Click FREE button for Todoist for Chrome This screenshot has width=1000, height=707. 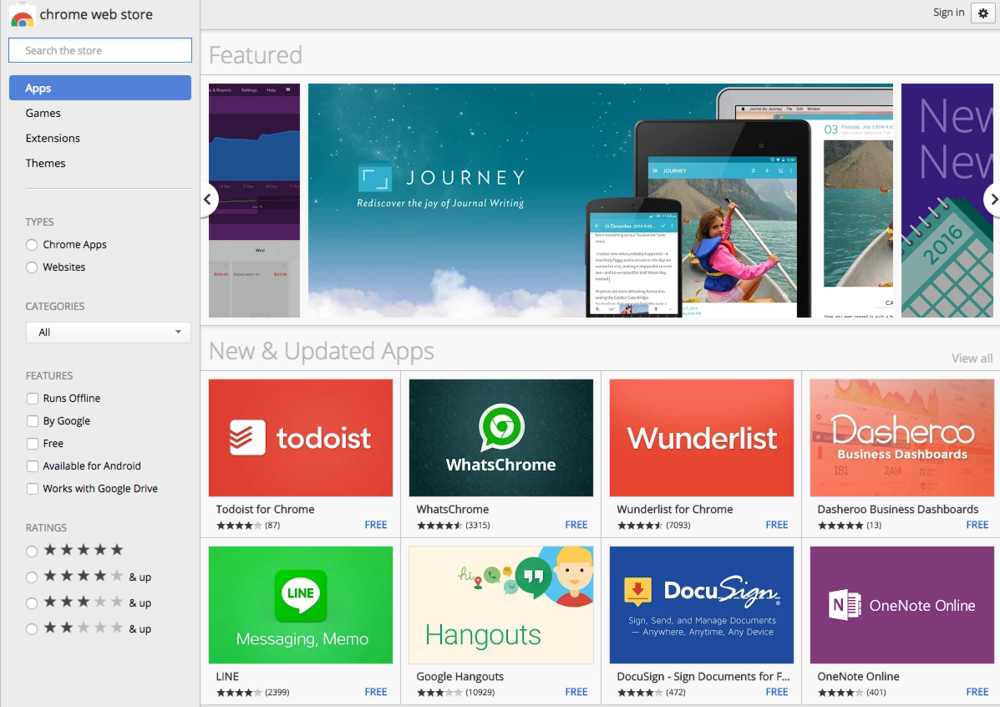376,525
